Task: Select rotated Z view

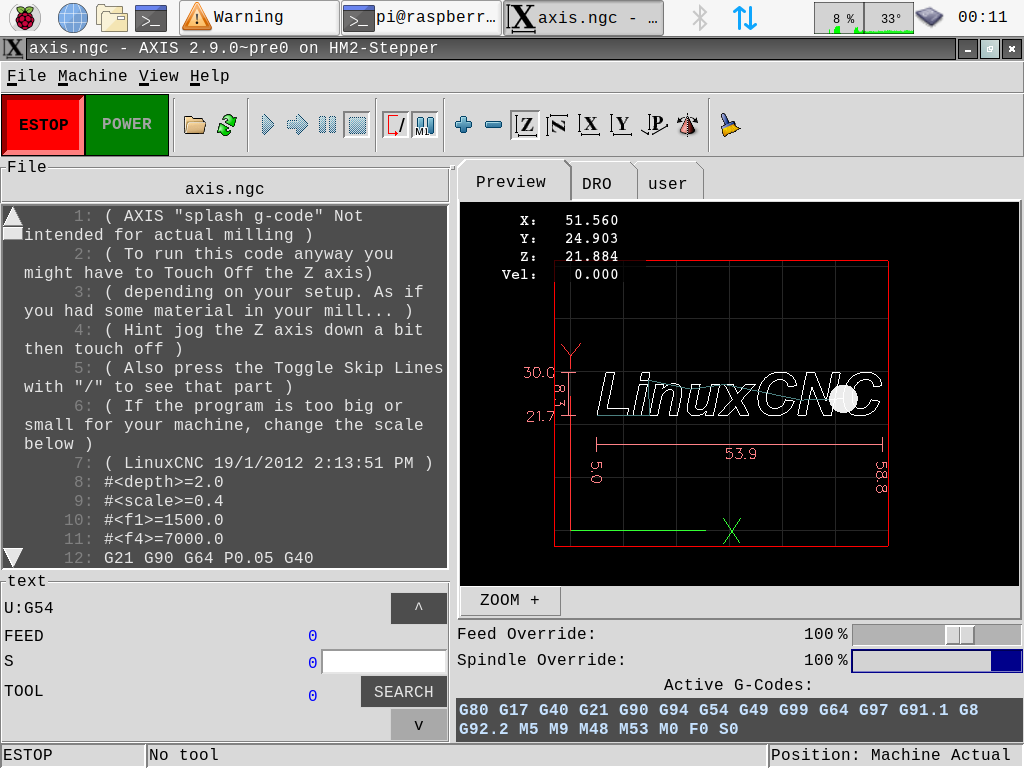Action: (557, 125)
